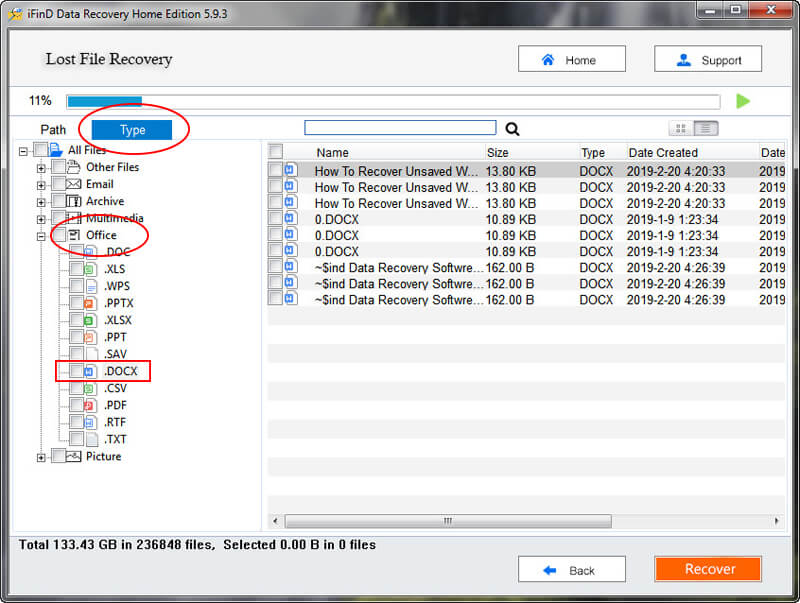800x603 pixels.
Task: Click the .DOCX file type icon in tree
Action: (90, 371)
